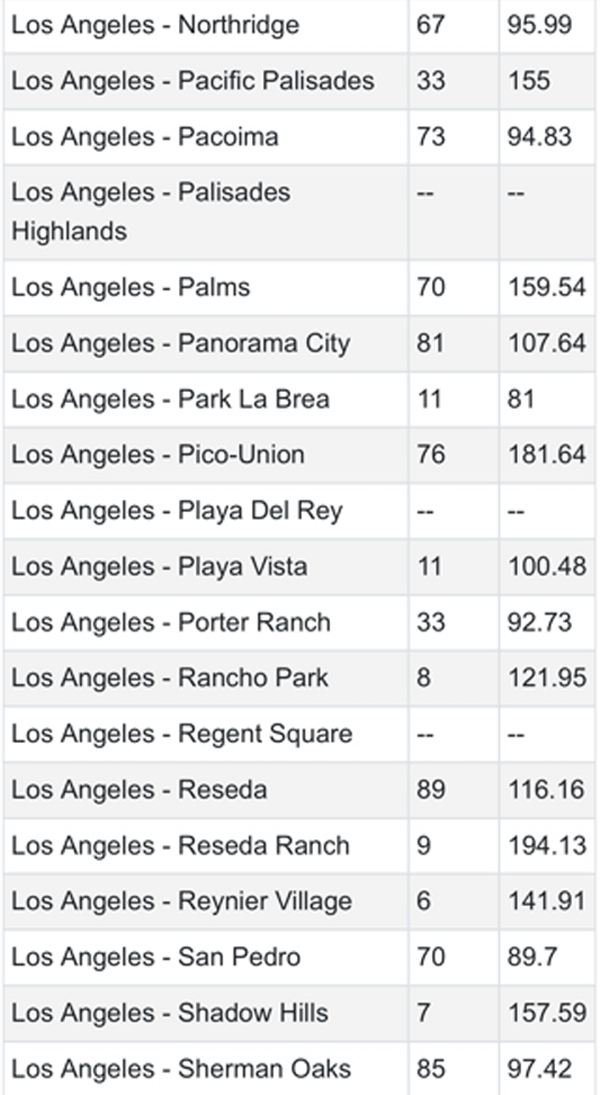Click San Pedro's value 89.7

(x=540, y=957)
